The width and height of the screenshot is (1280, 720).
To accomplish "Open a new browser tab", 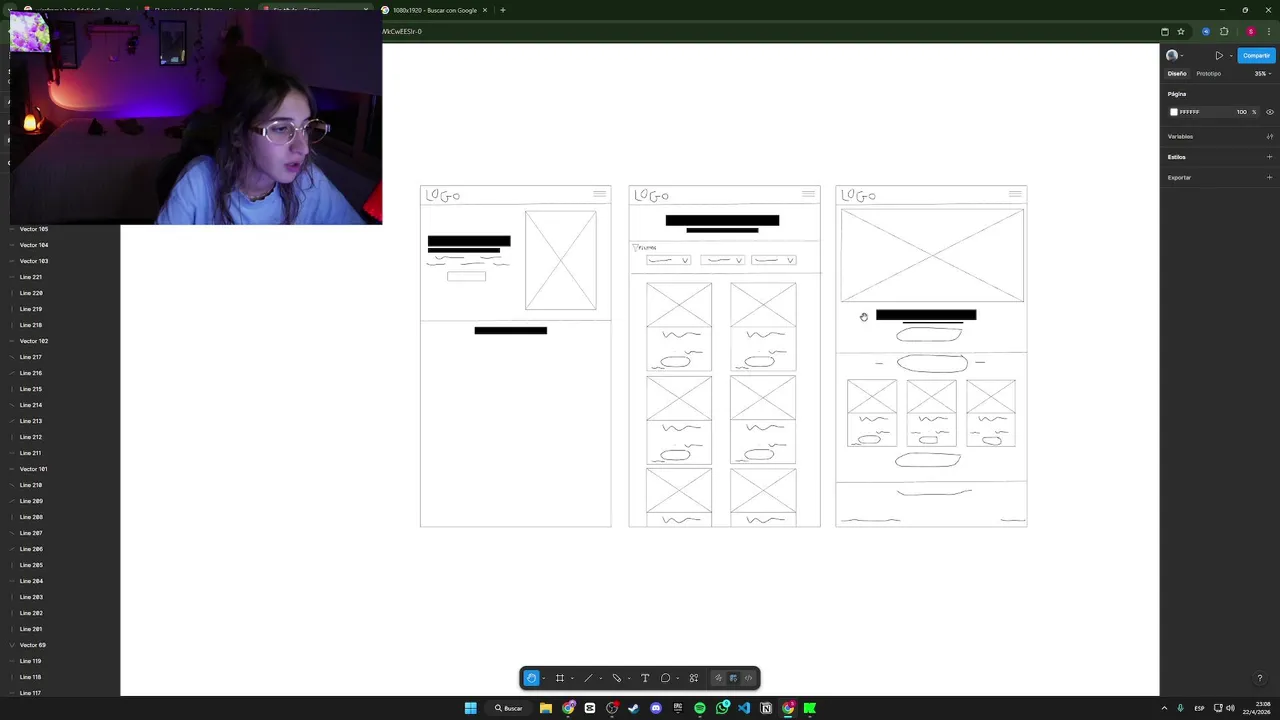I will [x=502, y=10].
